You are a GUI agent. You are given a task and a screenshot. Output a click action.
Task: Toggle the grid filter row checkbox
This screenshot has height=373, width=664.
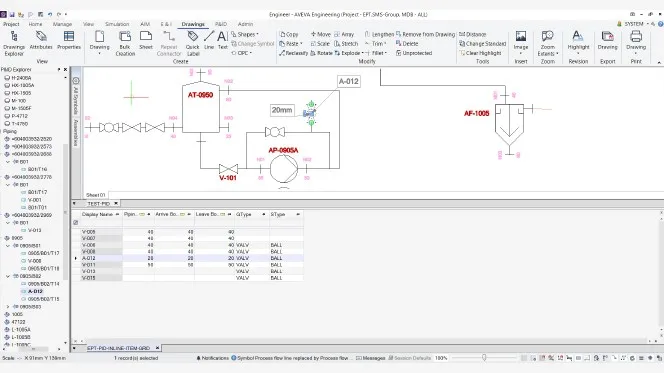pos(75,222)
